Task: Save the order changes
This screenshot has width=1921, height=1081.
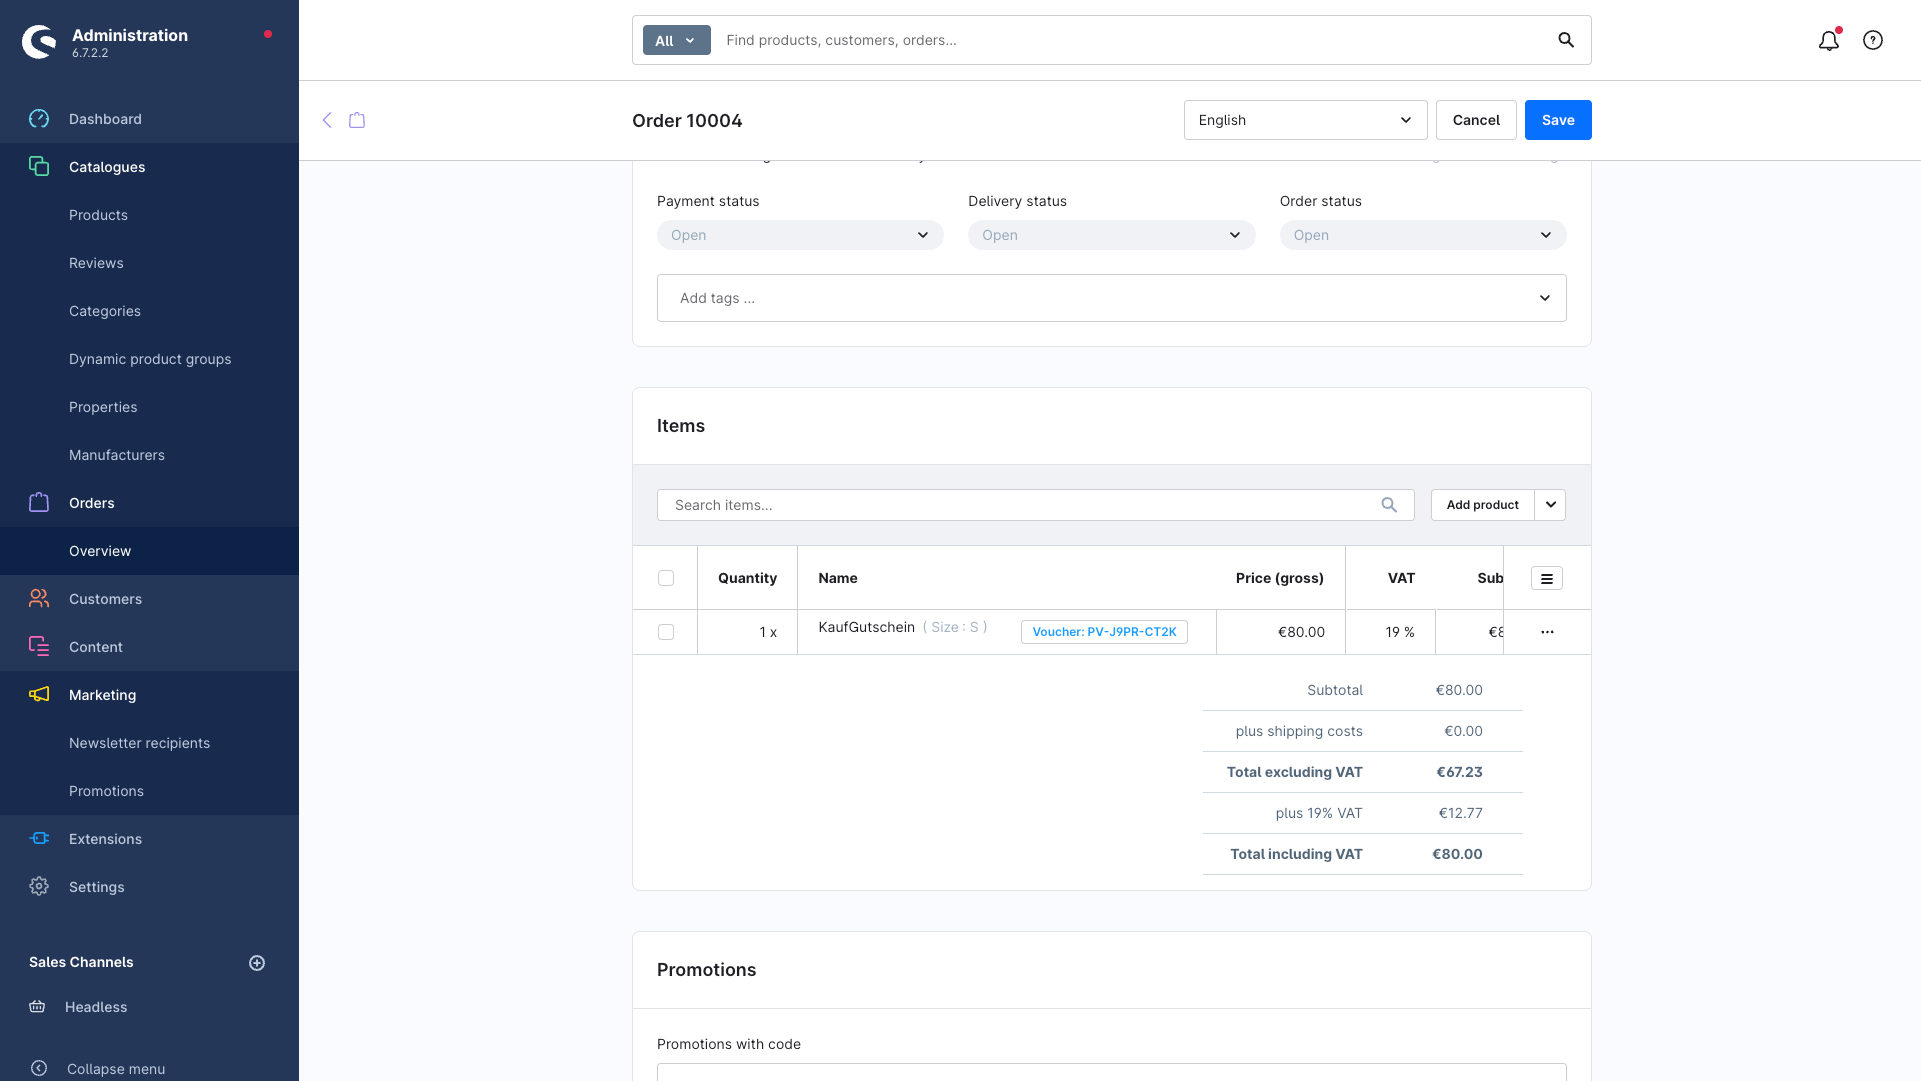Action: [x=1557, y=120]
